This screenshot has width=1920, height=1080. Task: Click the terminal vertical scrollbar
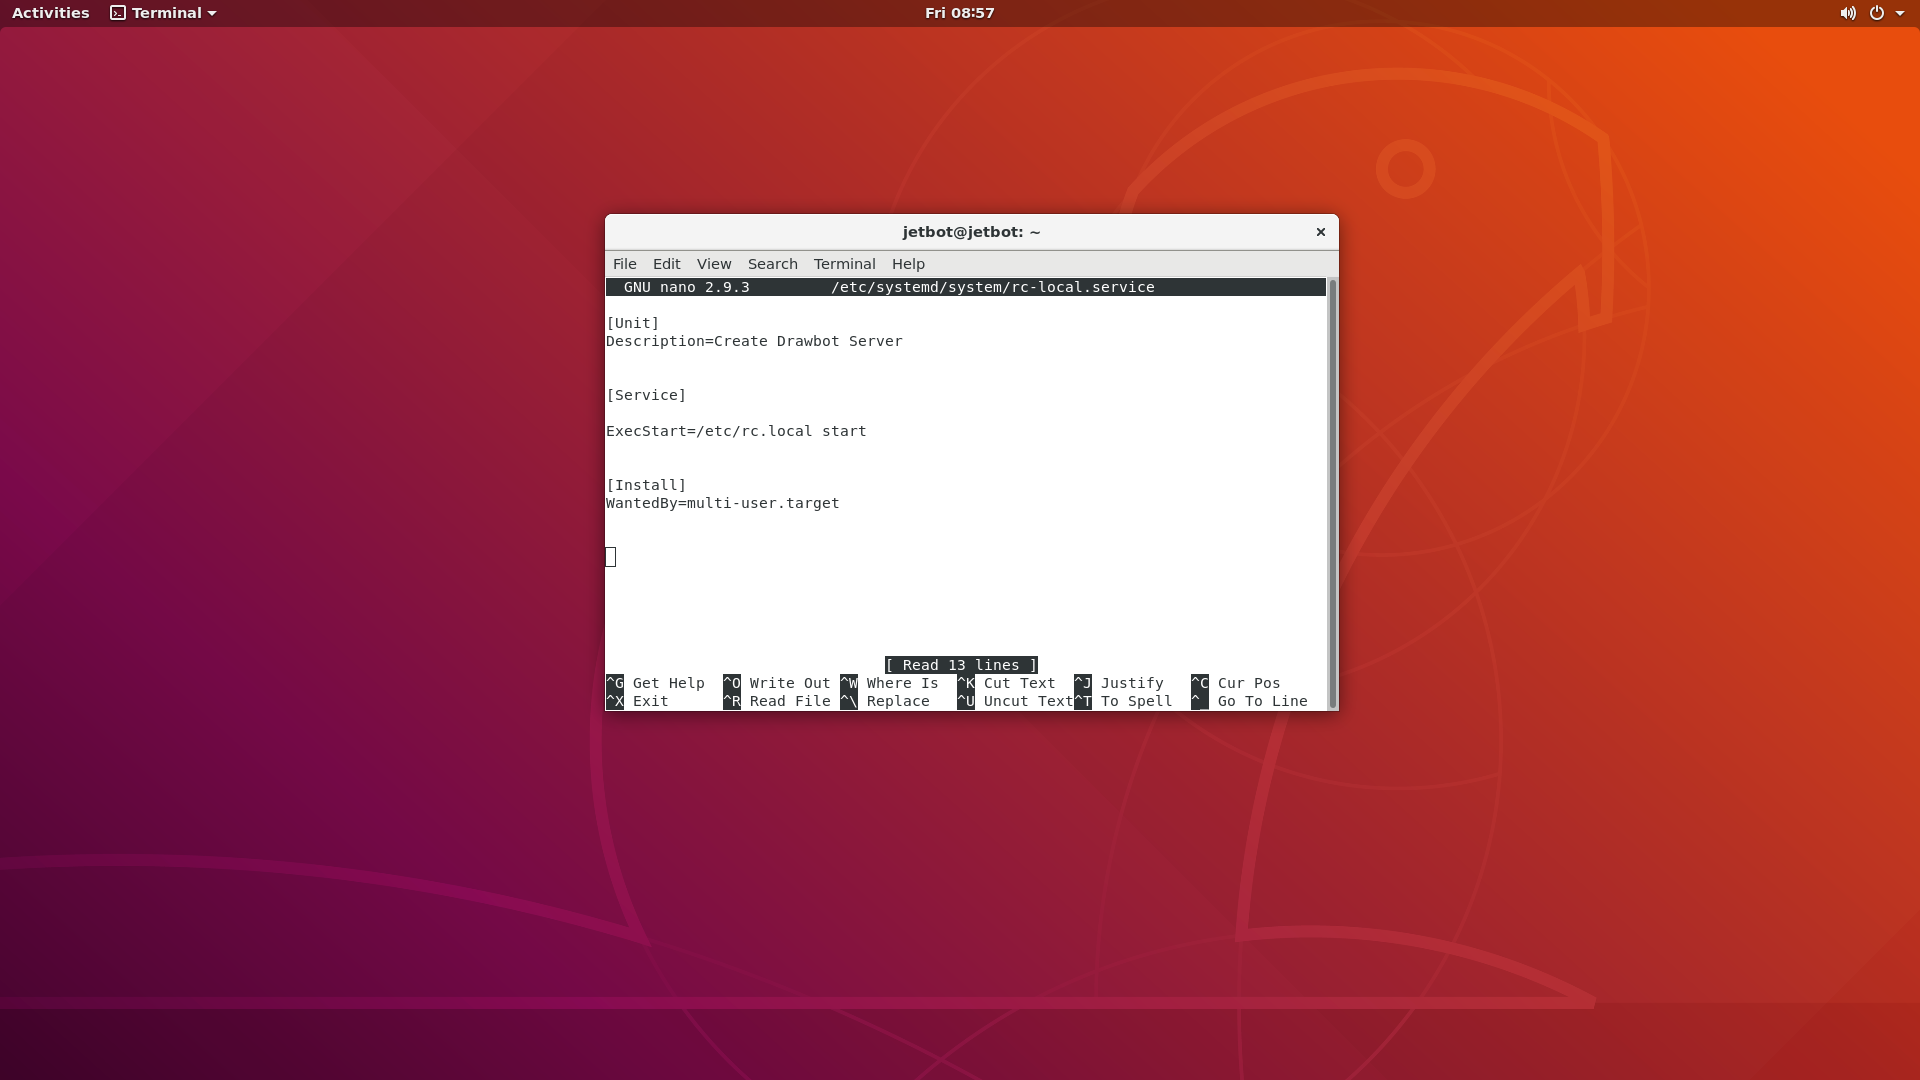pyautogui.click(x=1332, y=494)
